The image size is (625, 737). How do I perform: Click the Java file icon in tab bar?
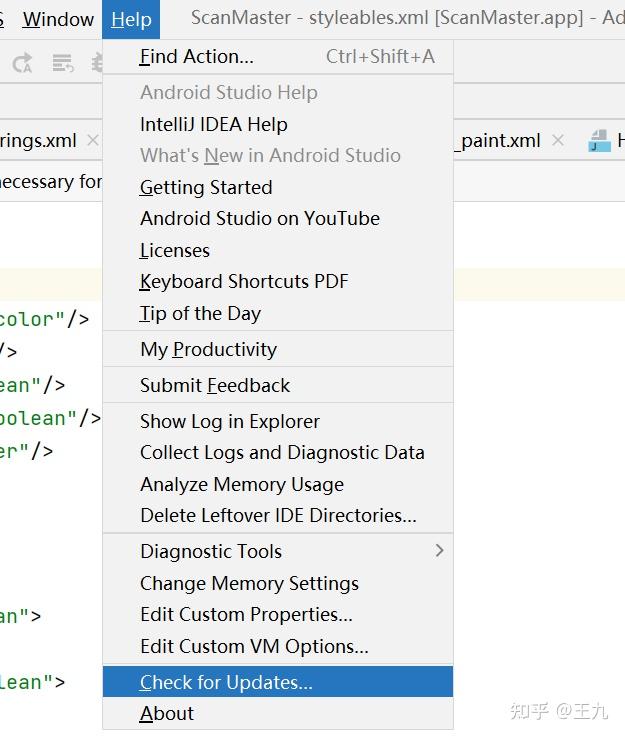tap(600, 141)
